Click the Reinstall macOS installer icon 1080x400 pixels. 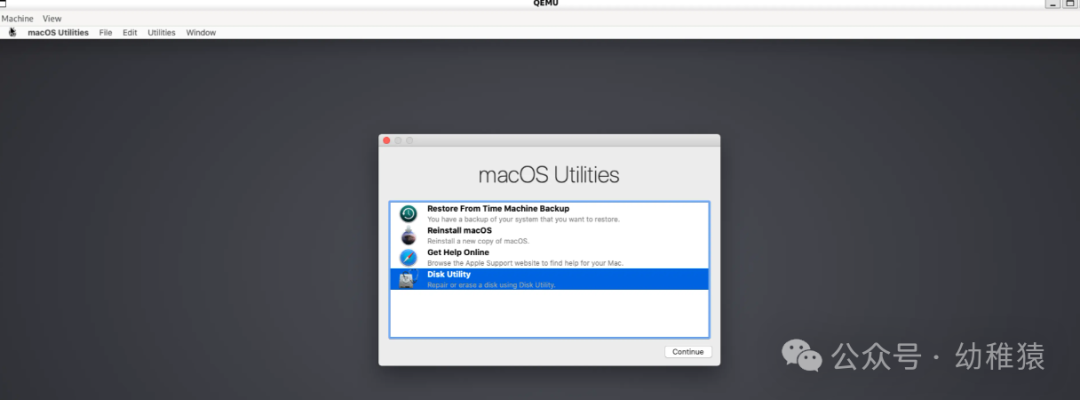click(x=408, y=235)
